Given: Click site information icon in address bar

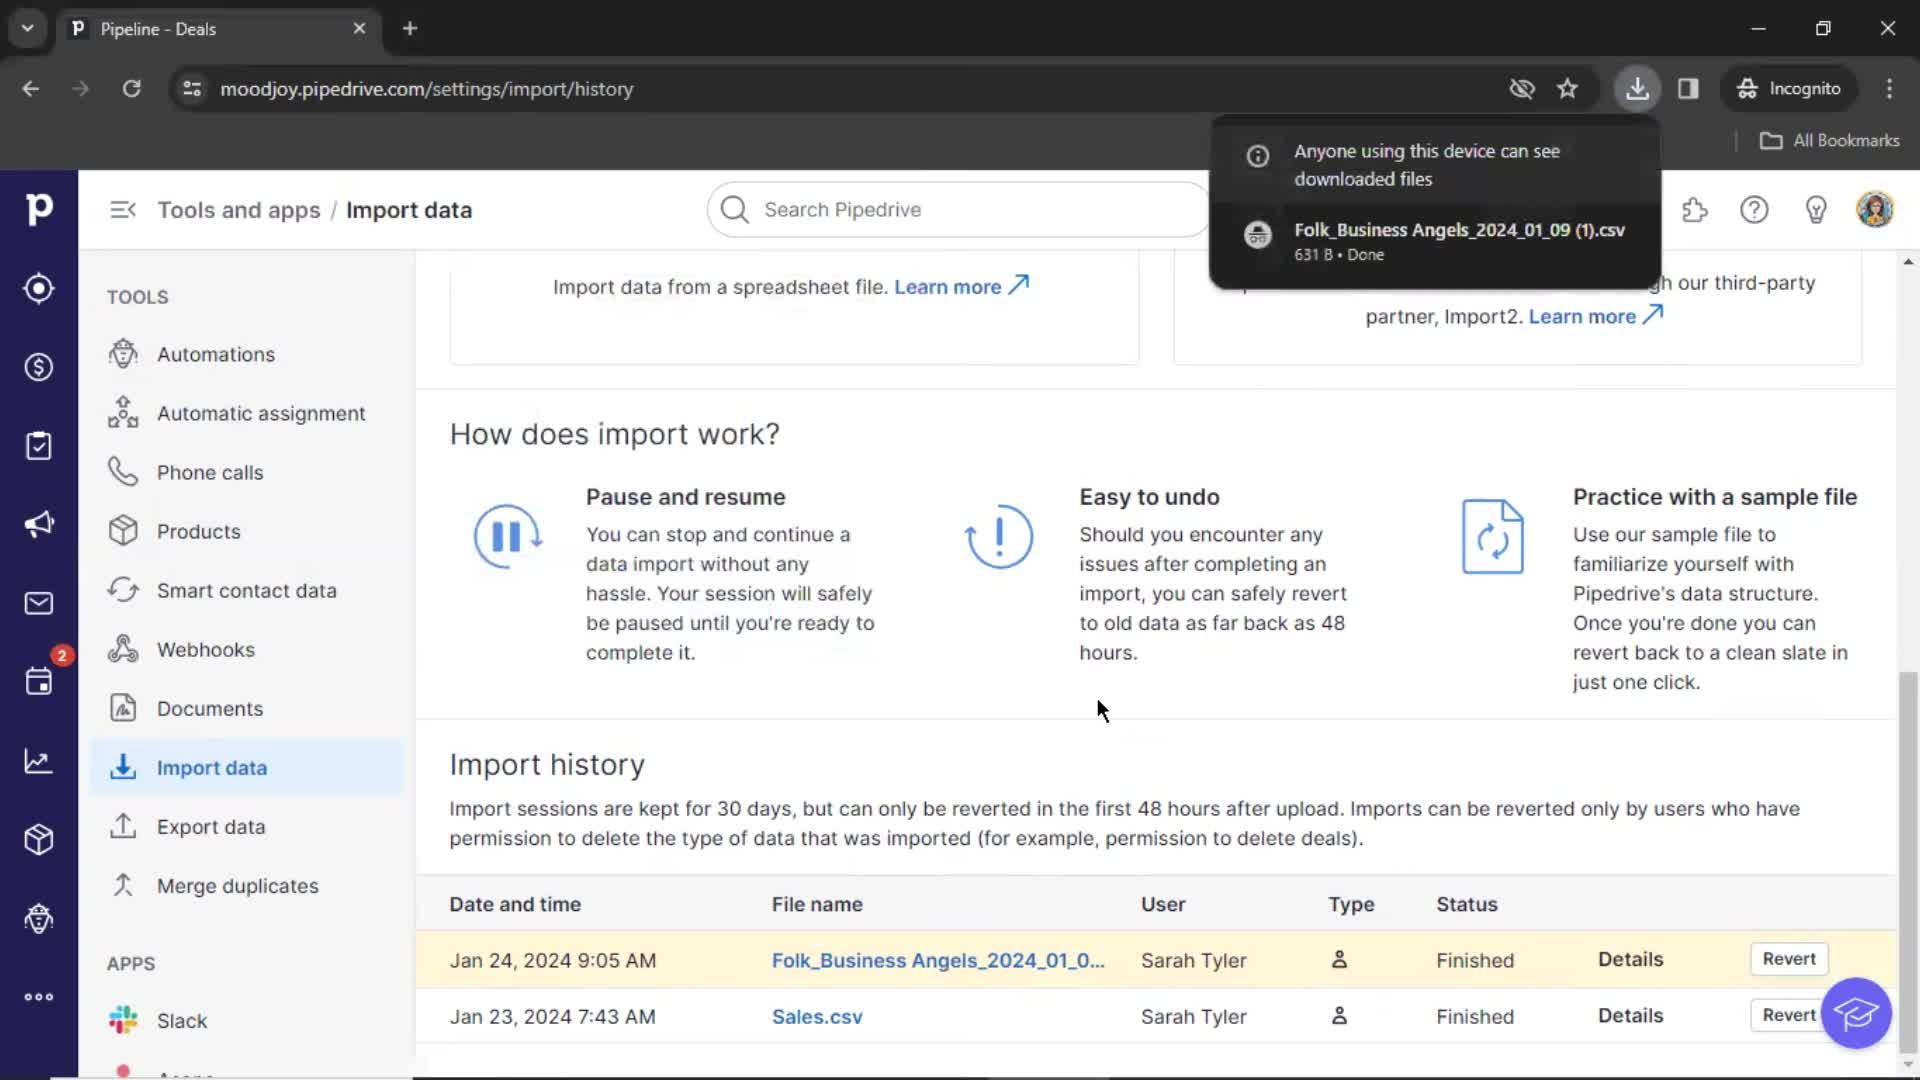Looking at the screenshot, I should 192,88.
